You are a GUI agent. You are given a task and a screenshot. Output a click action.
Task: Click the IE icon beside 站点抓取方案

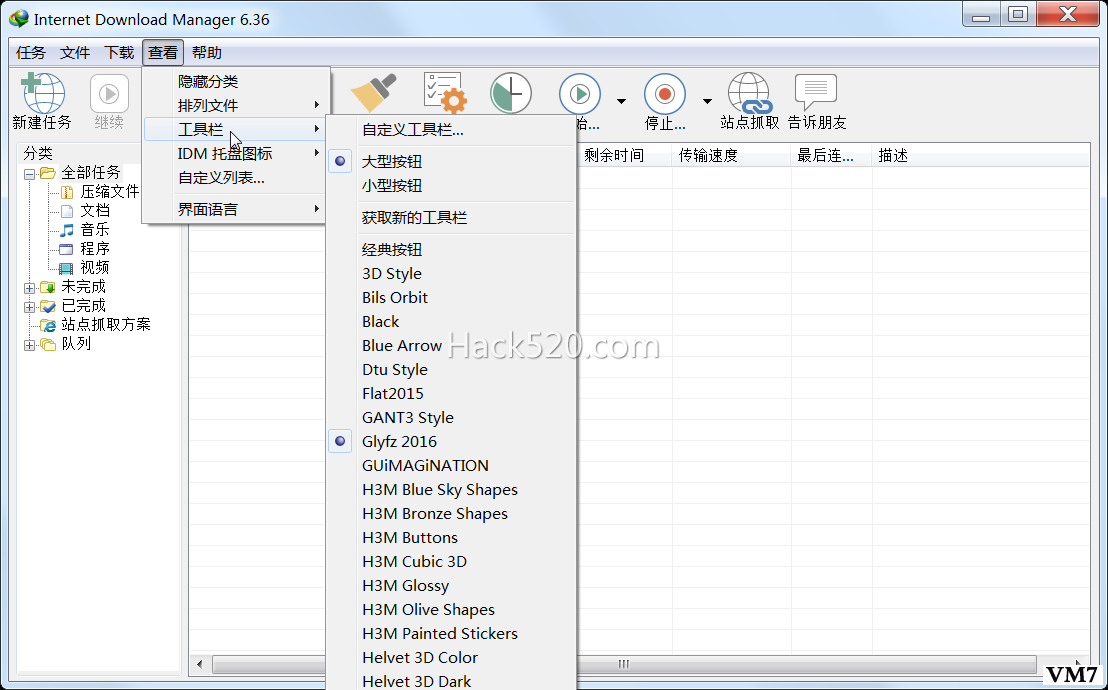click(47, 325)
